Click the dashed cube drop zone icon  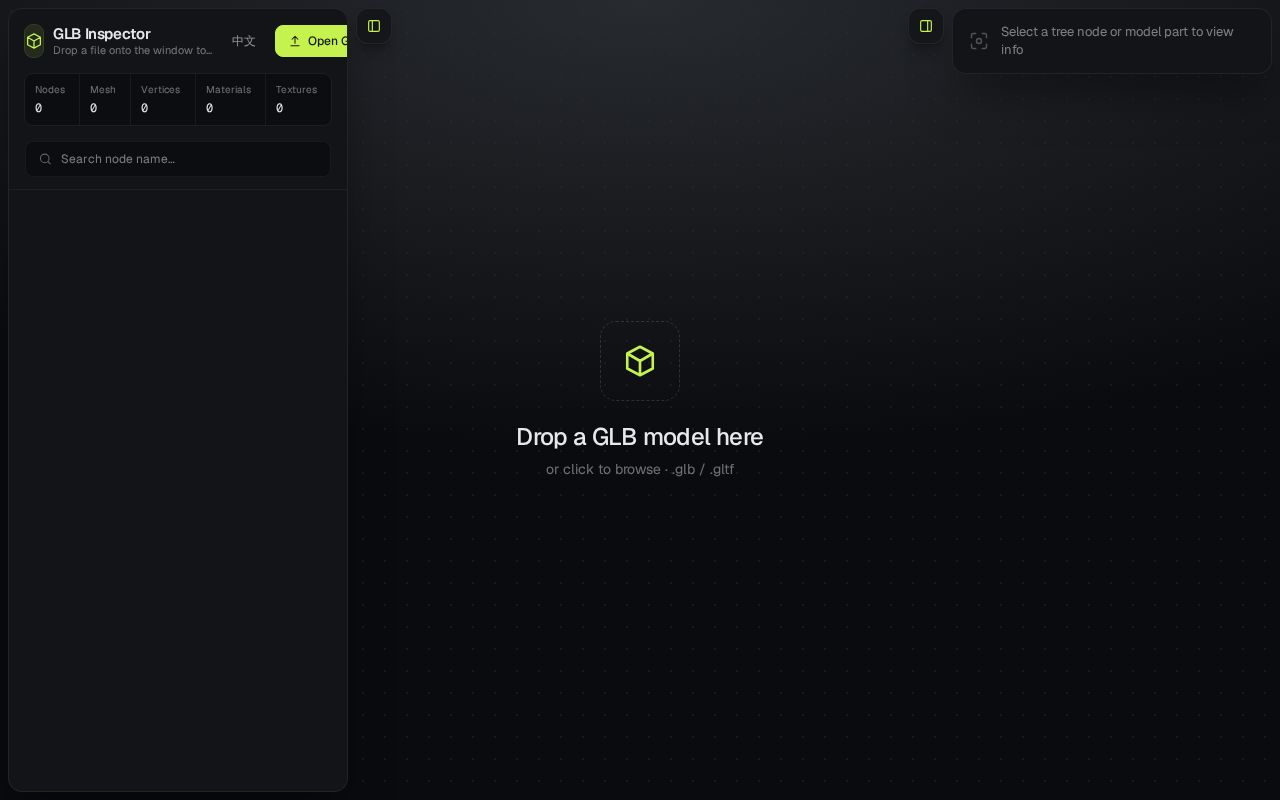640,361
